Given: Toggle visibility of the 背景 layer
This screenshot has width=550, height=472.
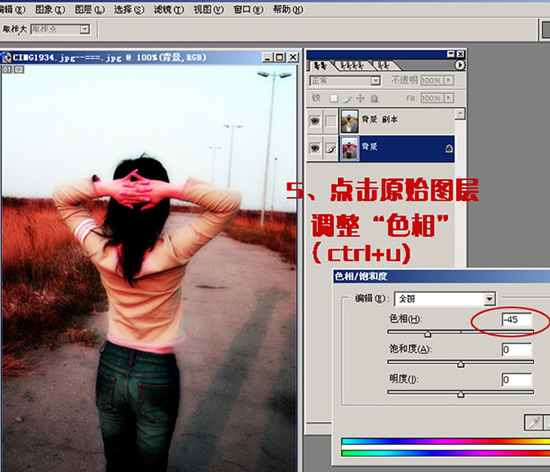Looking at the screenshot, I should point(315,148).
